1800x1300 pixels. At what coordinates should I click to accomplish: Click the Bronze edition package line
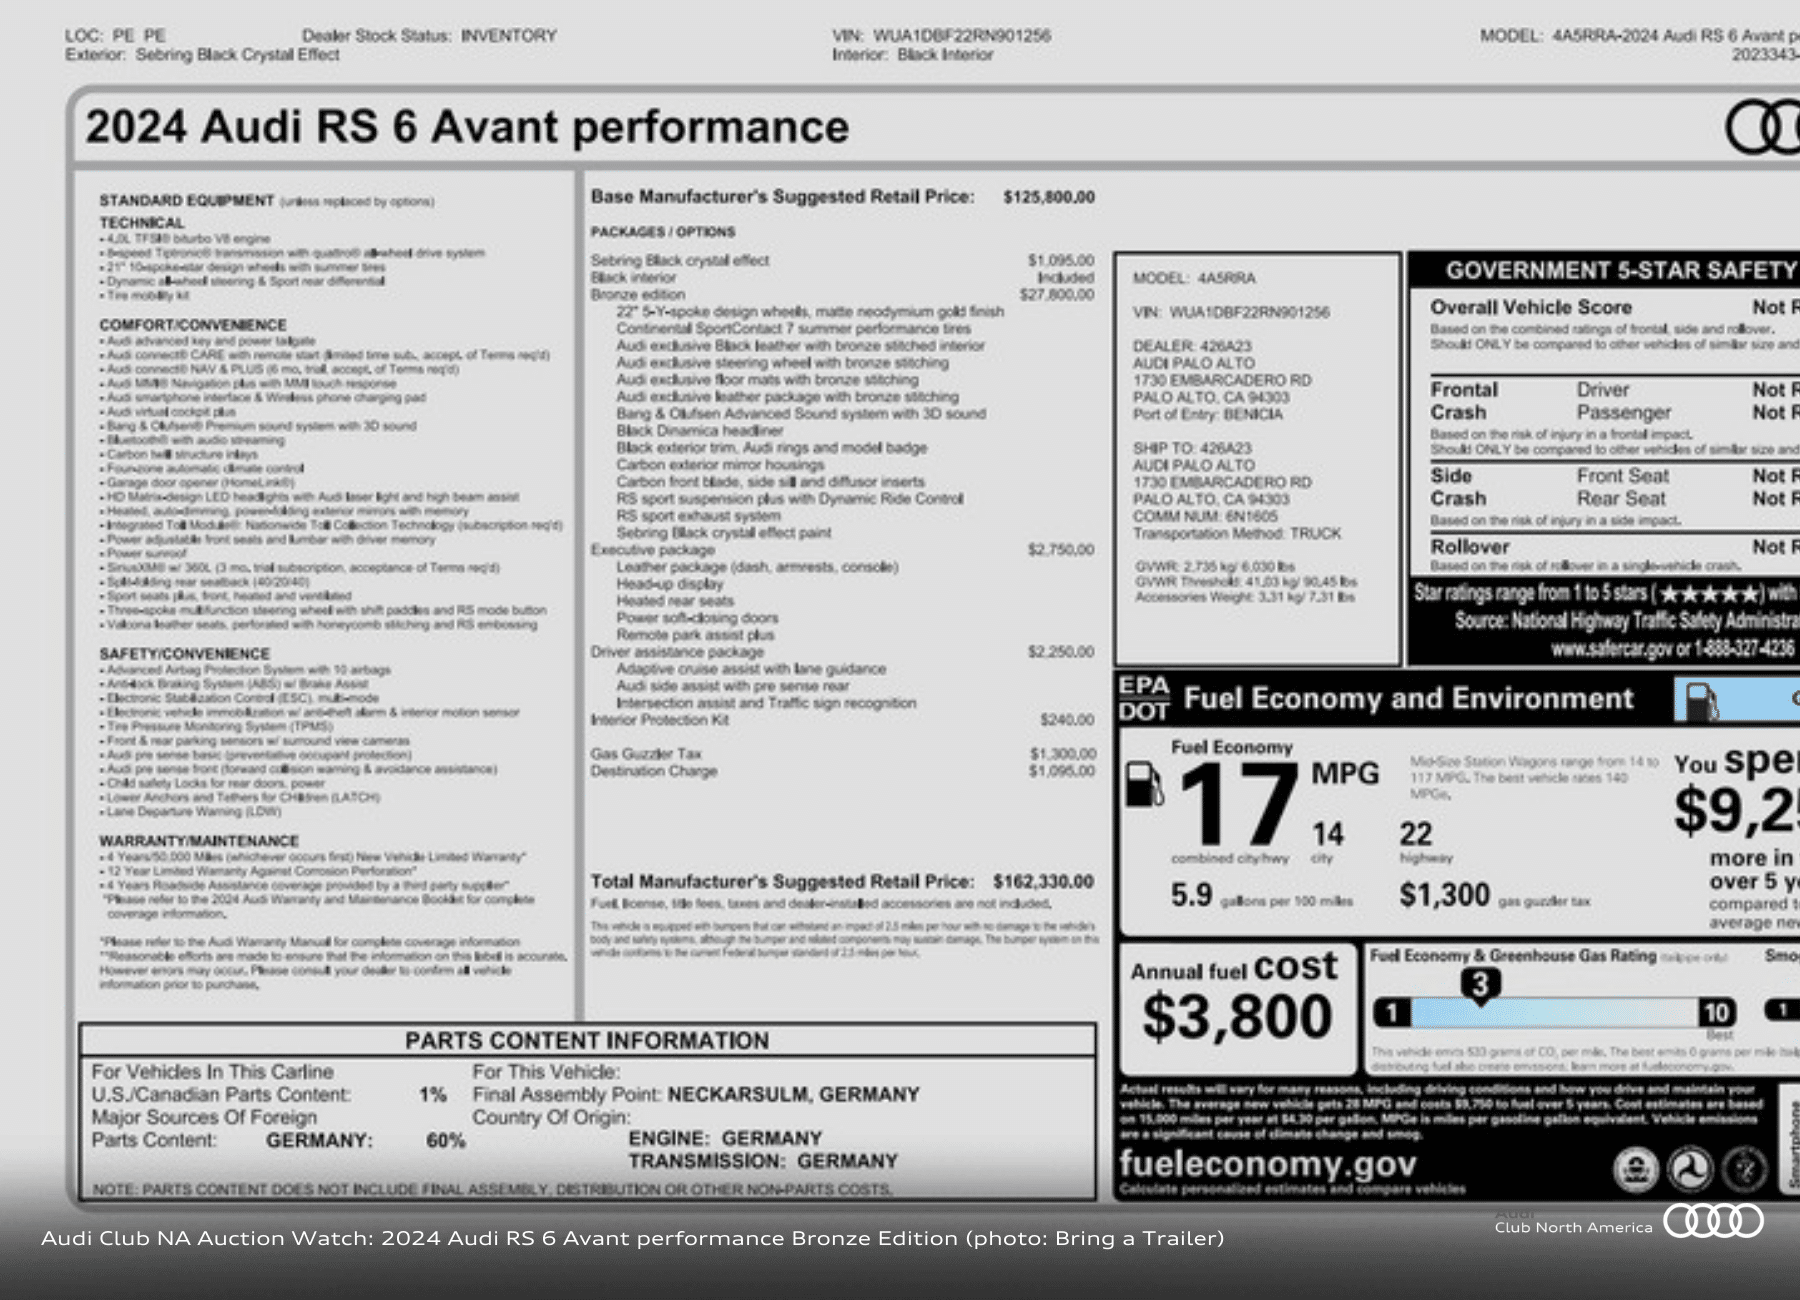(x=638, y=295)
